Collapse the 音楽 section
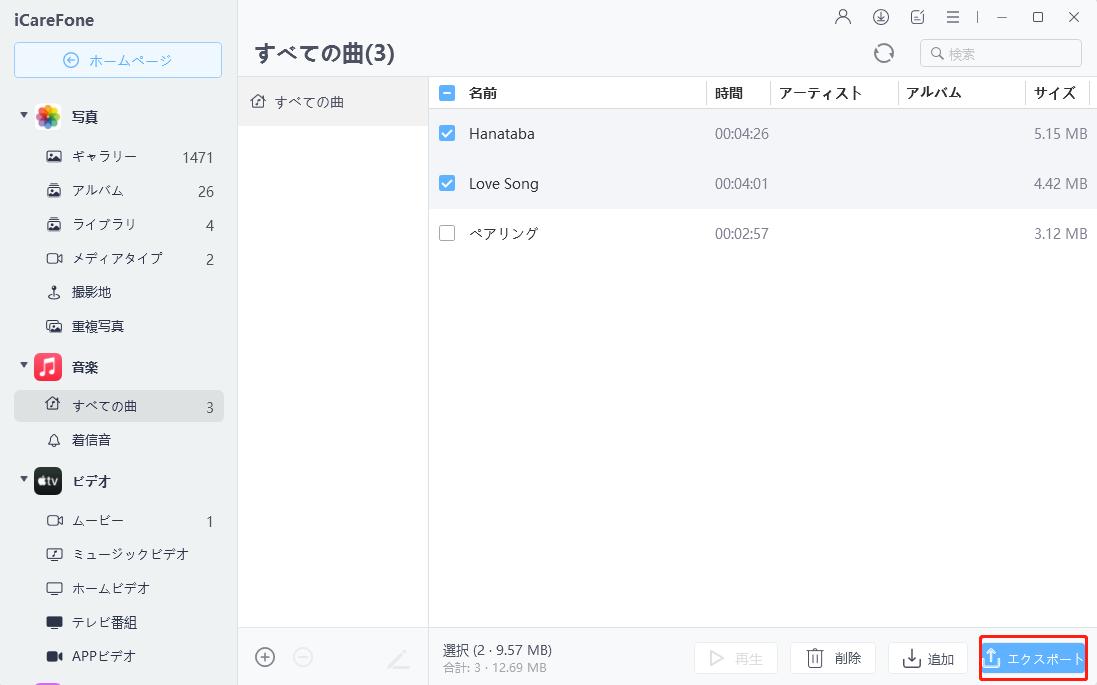 [24, 365]
